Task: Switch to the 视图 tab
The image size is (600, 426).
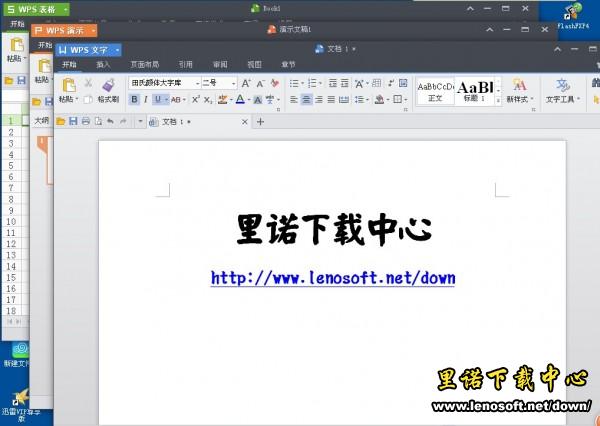Action: point(254,65)
